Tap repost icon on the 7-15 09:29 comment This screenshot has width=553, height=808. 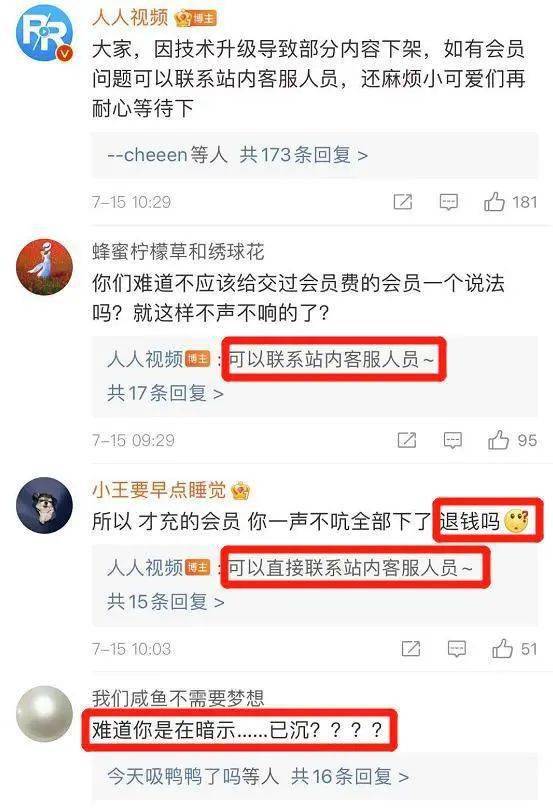click(x=407, y=440)
